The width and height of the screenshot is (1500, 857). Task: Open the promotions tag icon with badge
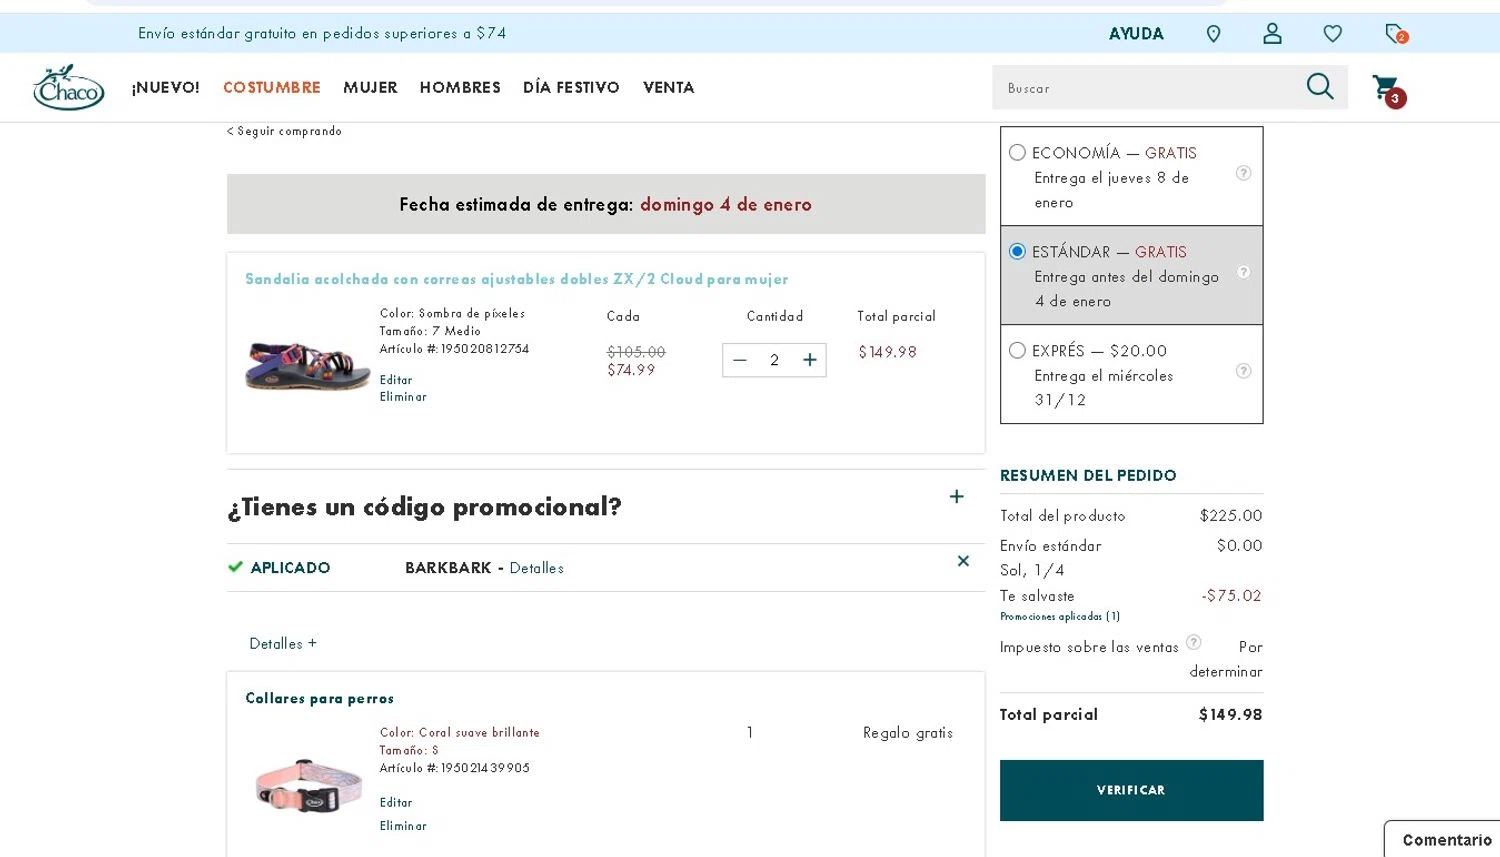pyautogui.click(x=1396, y=34)
